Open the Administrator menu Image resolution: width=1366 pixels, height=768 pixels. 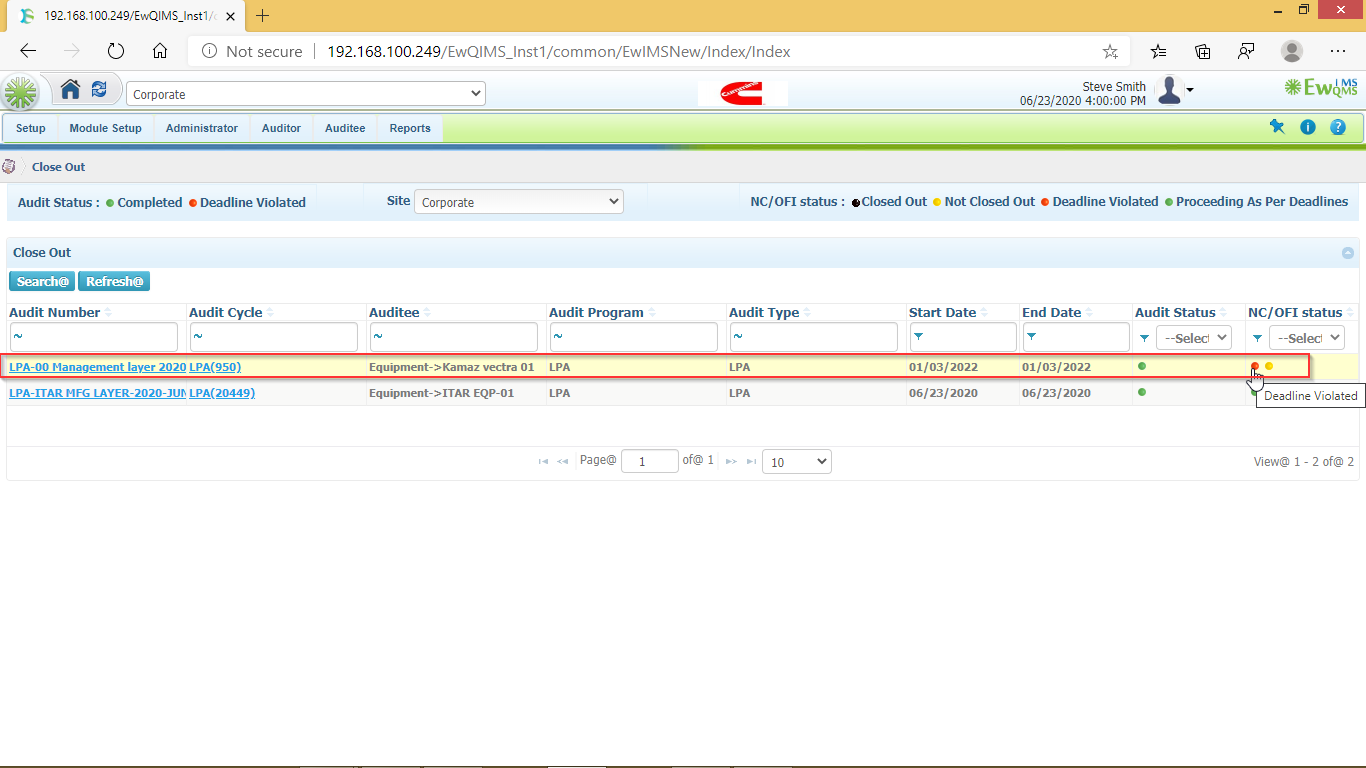202,128
